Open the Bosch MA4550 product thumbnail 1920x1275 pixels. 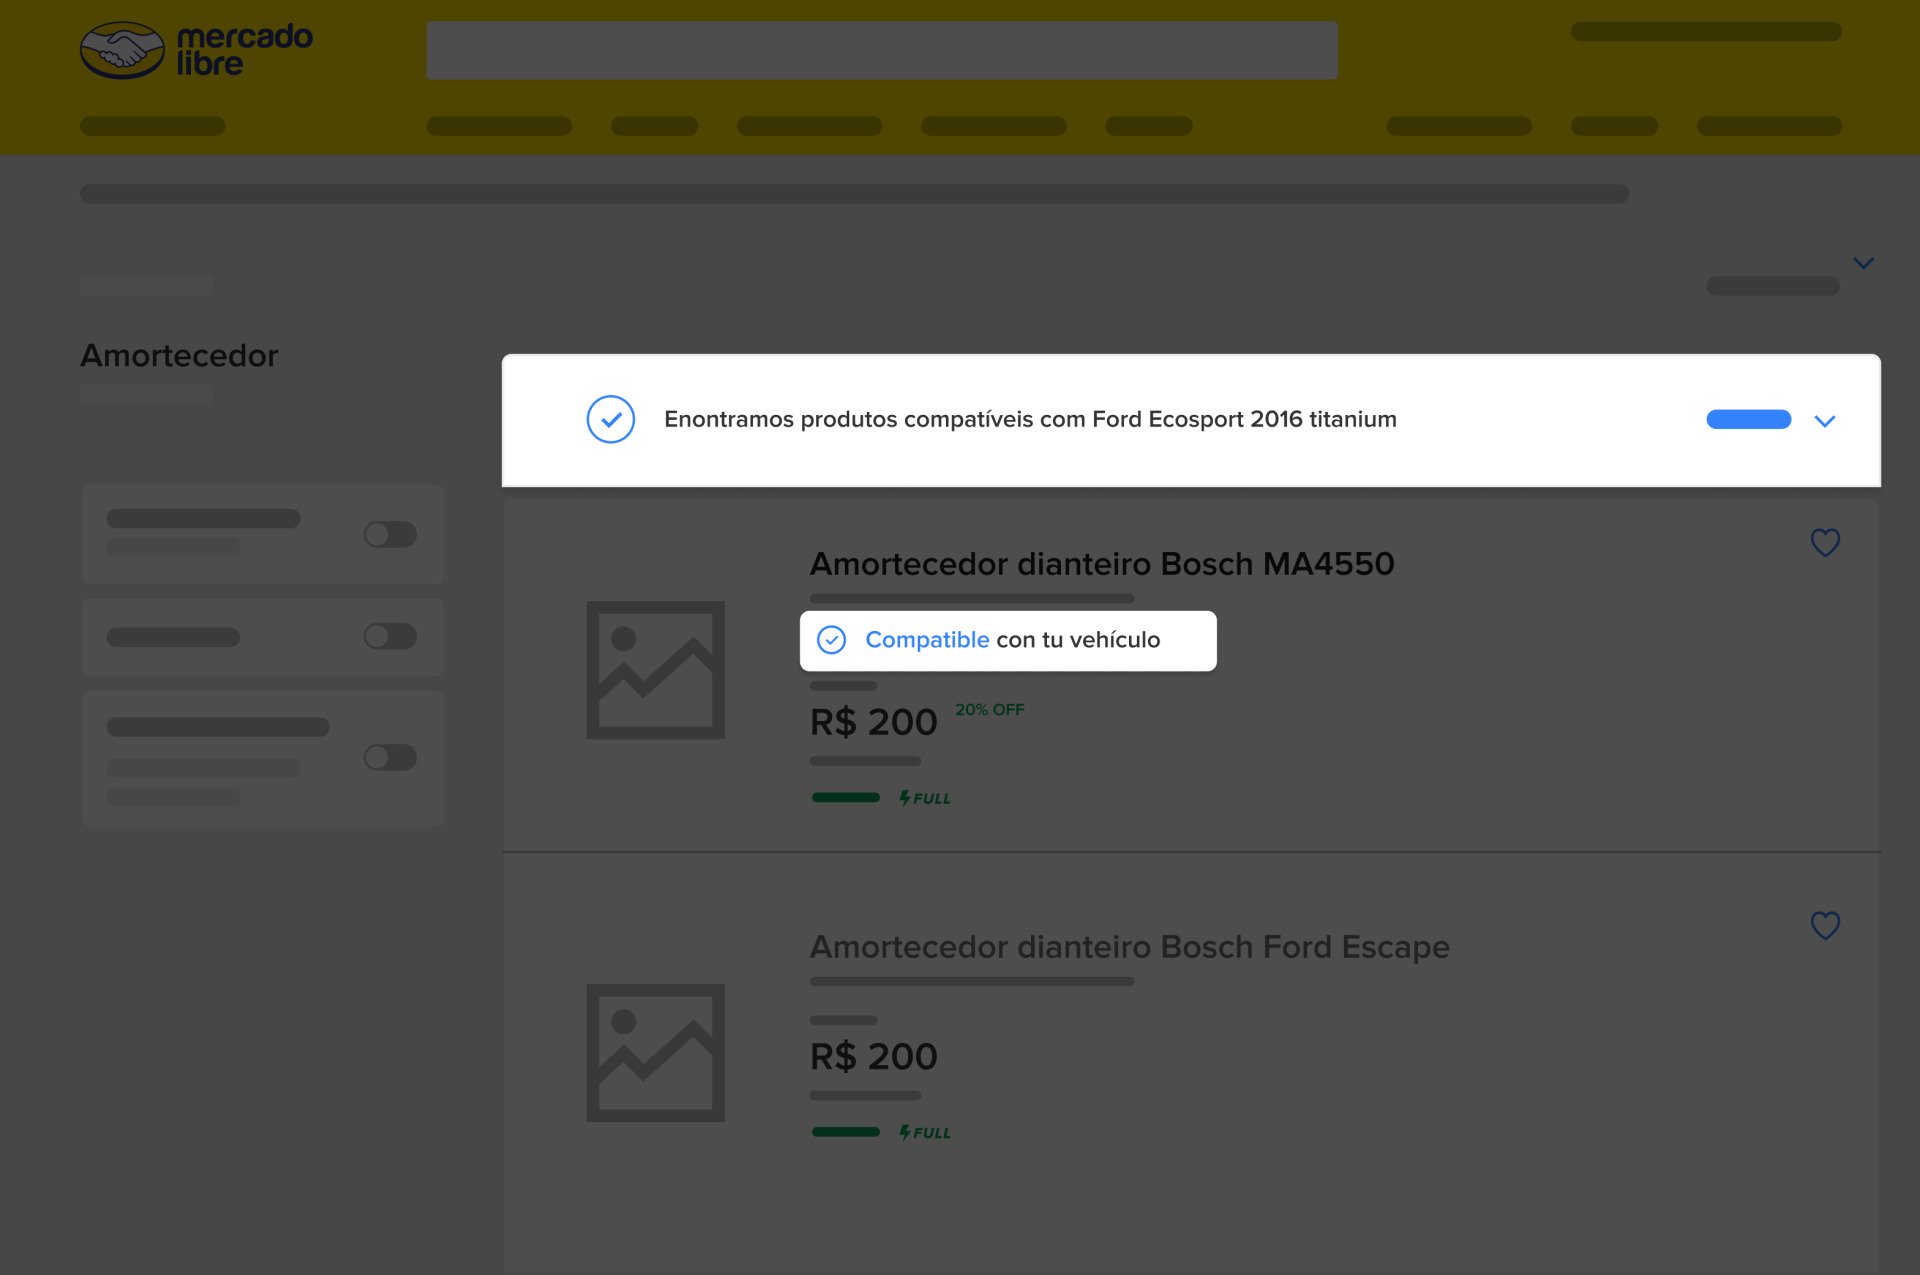coord(655,670)
